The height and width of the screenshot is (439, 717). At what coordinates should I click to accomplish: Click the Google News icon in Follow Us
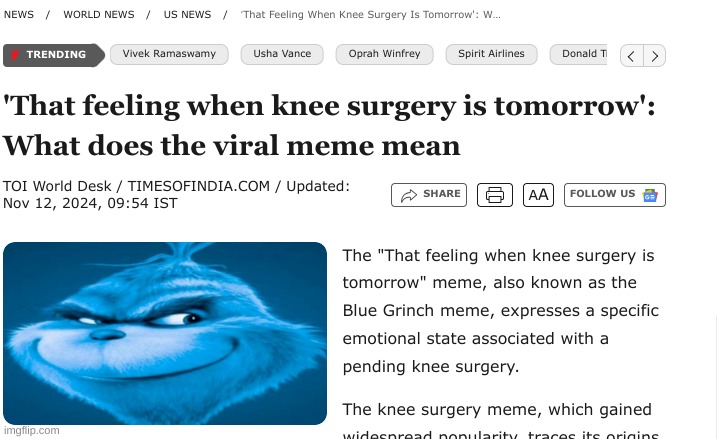coord(650,195)
